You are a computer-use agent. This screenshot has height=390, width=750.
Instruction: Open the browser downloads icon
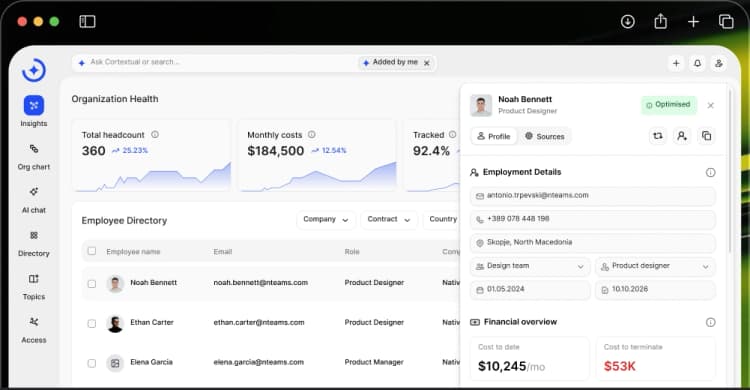(628, 22)
